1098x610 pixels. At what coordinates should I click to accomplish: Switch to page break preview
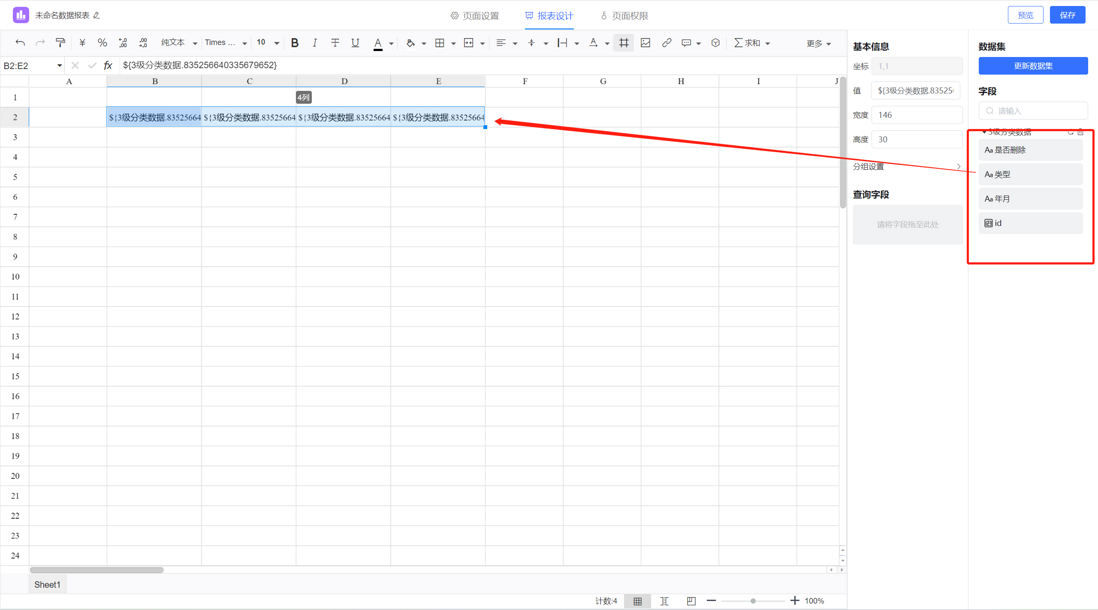coord(691,601)
